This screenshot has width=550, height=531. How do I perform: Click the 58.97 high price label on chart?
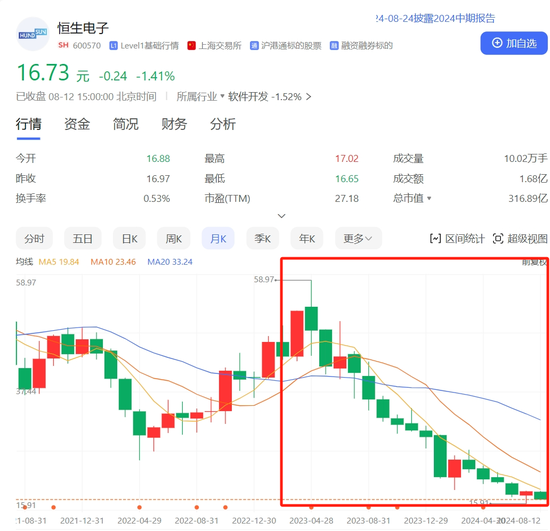264,280
